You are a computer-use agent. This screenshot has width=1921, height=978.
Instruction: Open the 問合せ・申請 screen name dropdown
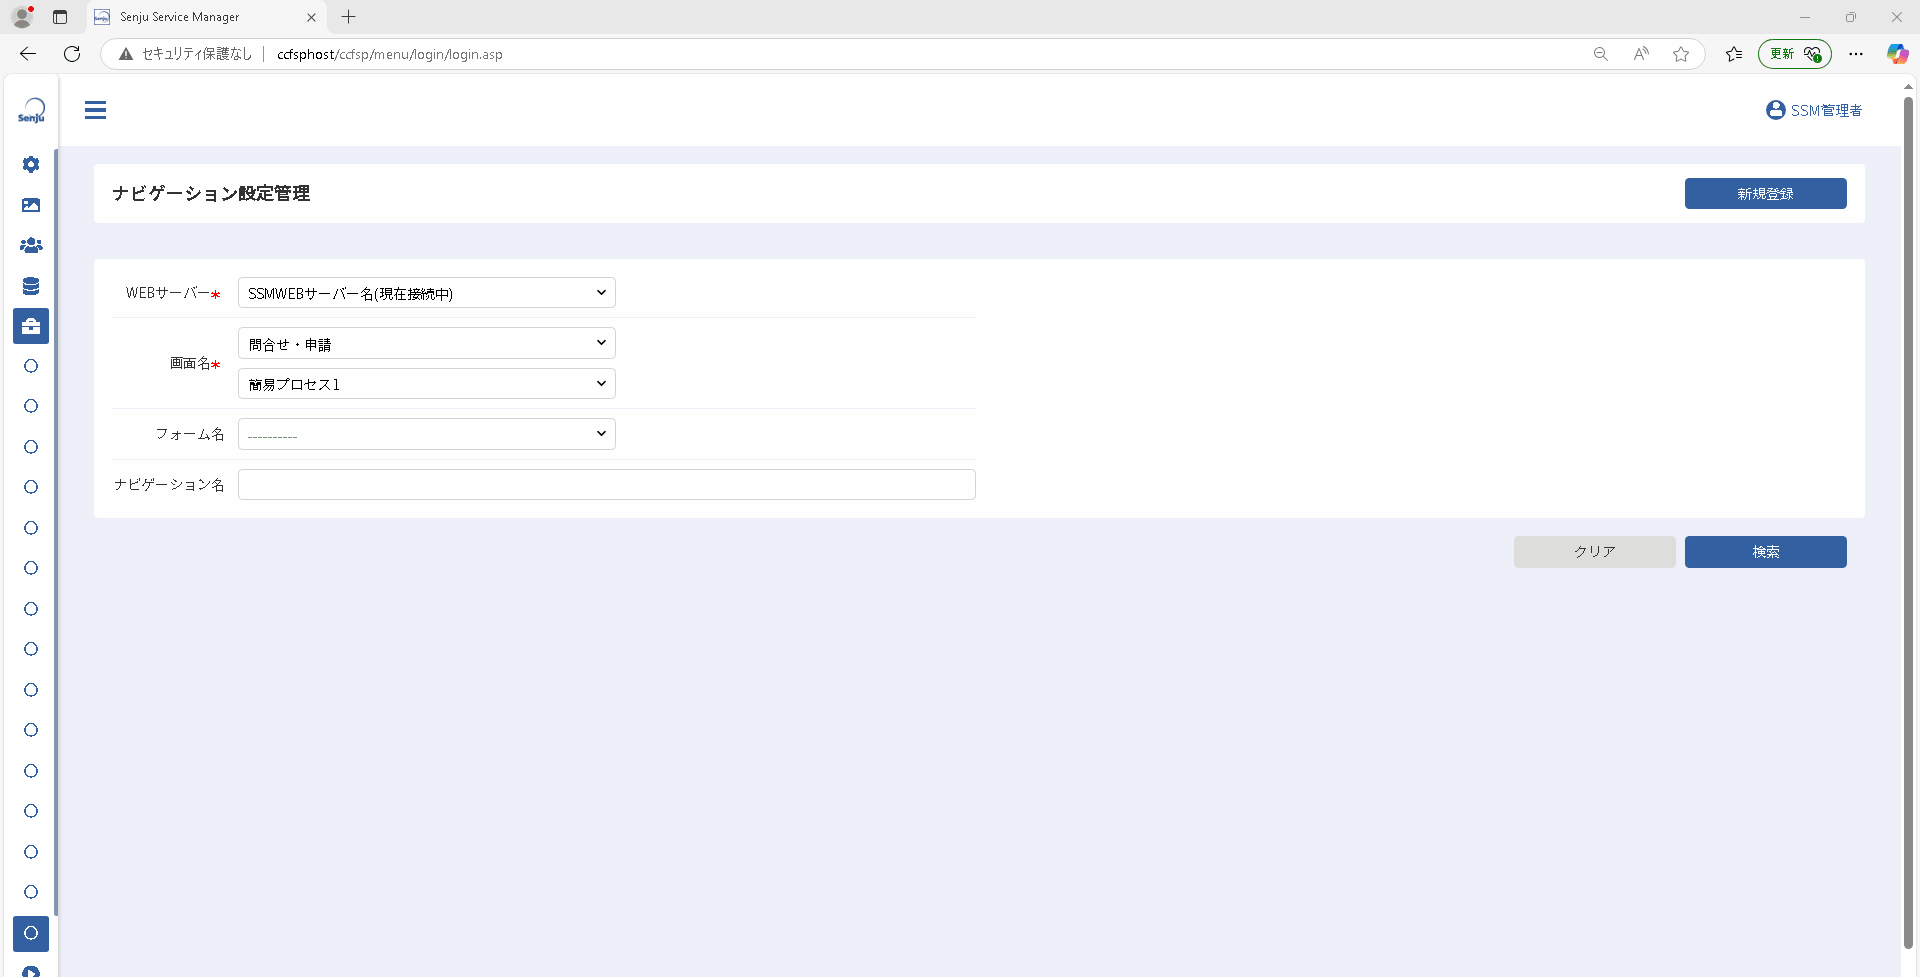tap(427, 343)
